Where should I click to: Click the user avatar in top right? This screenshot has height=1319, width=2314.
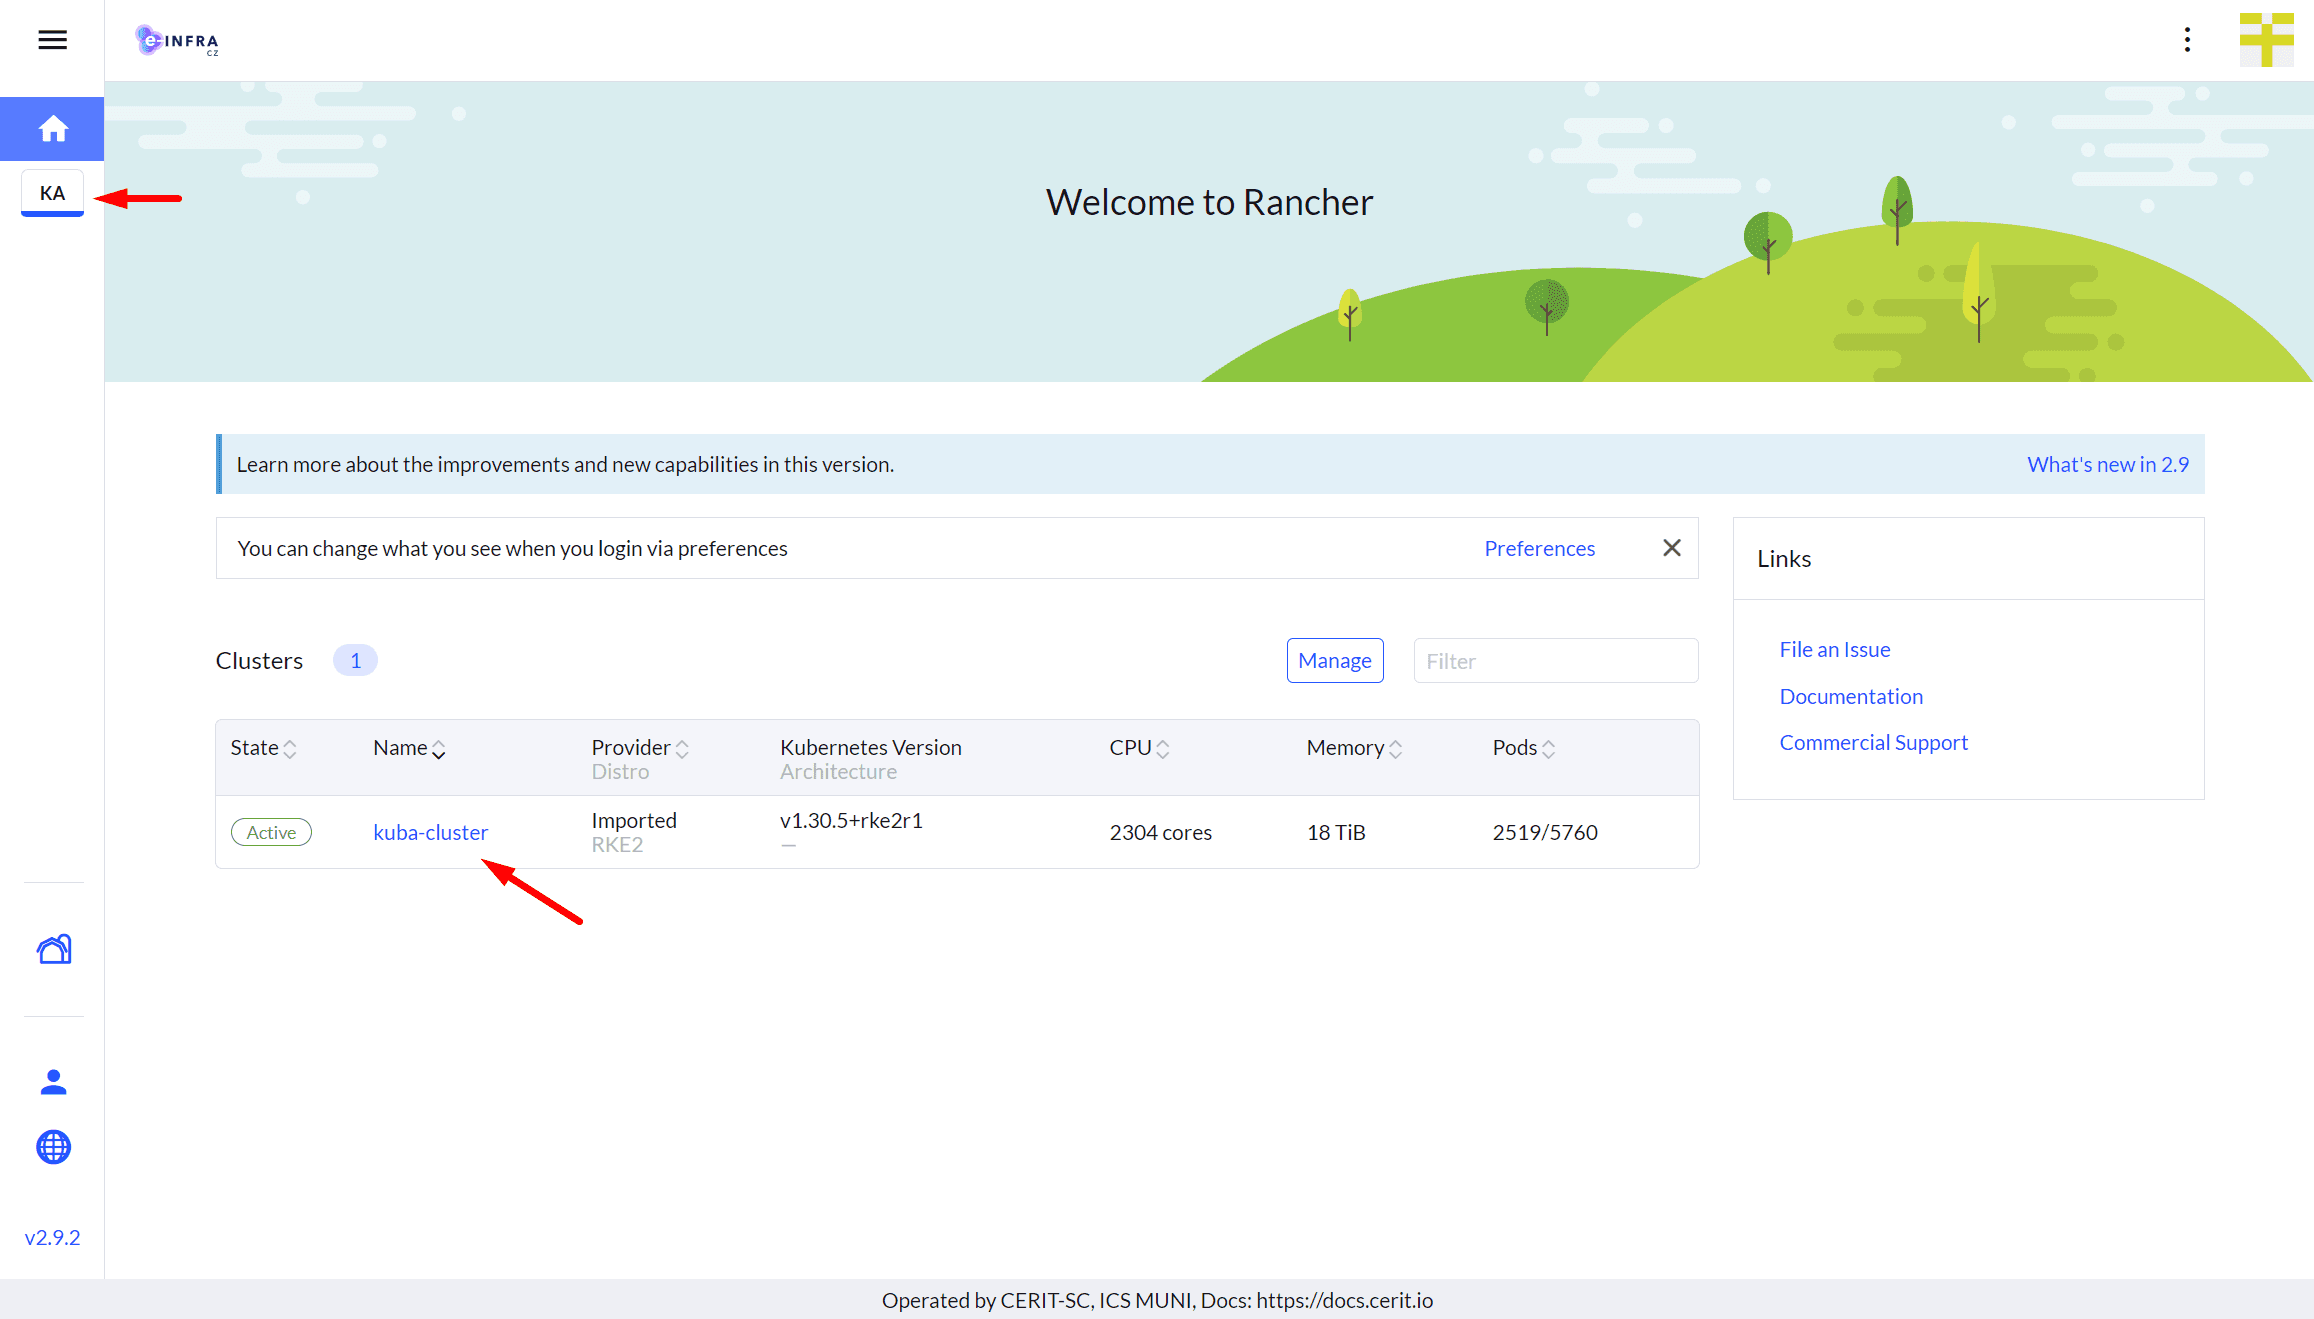2266,40
